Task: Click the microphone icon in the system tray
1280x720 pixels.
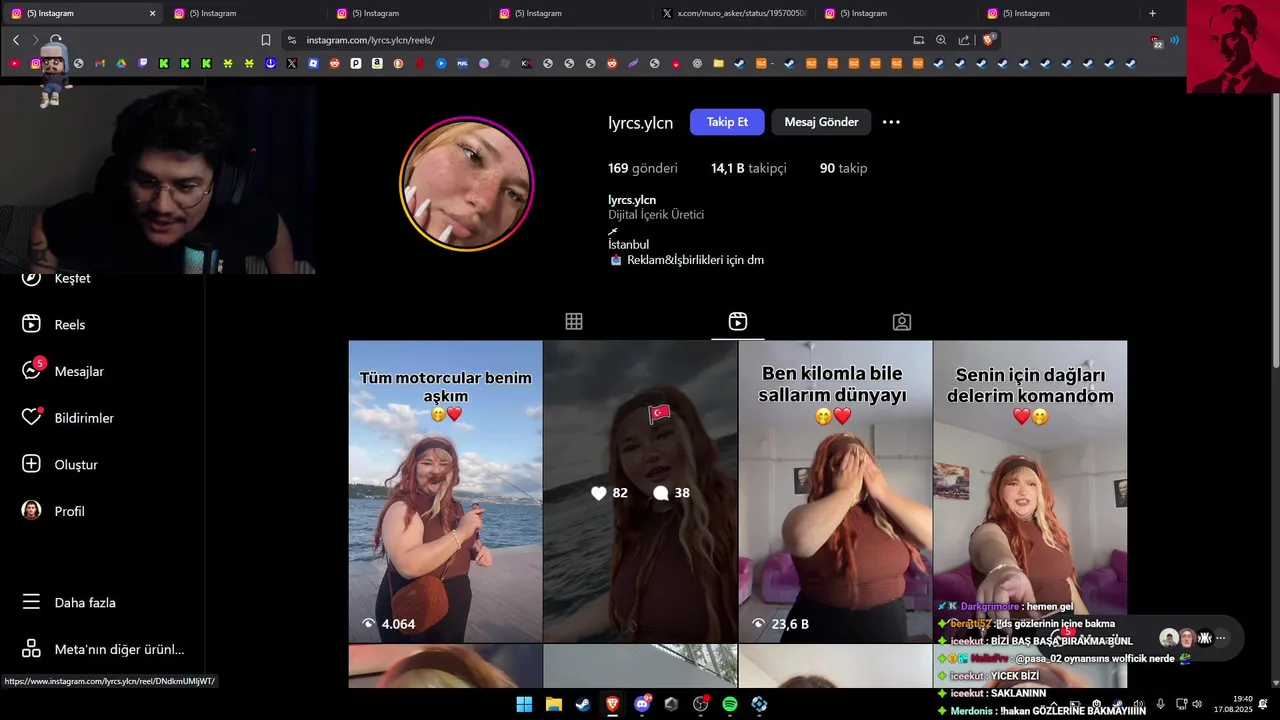Action: (1160, 704)
